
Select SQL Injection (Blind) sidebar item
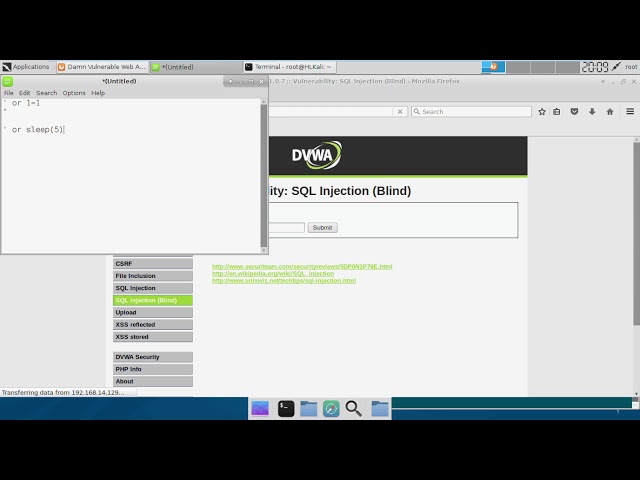click(153, 300)
